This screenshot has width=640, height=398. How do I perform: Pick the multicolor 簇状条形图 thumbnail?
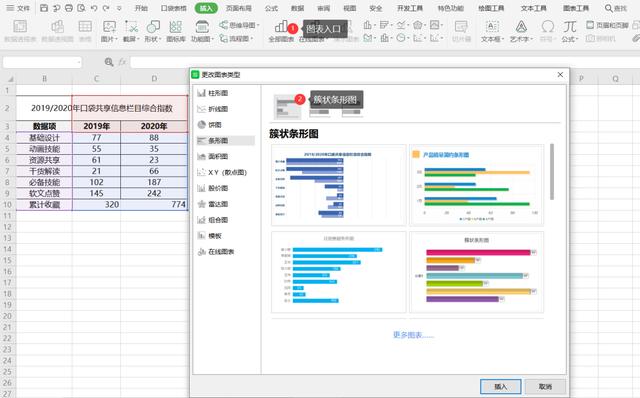click(476, 272)
